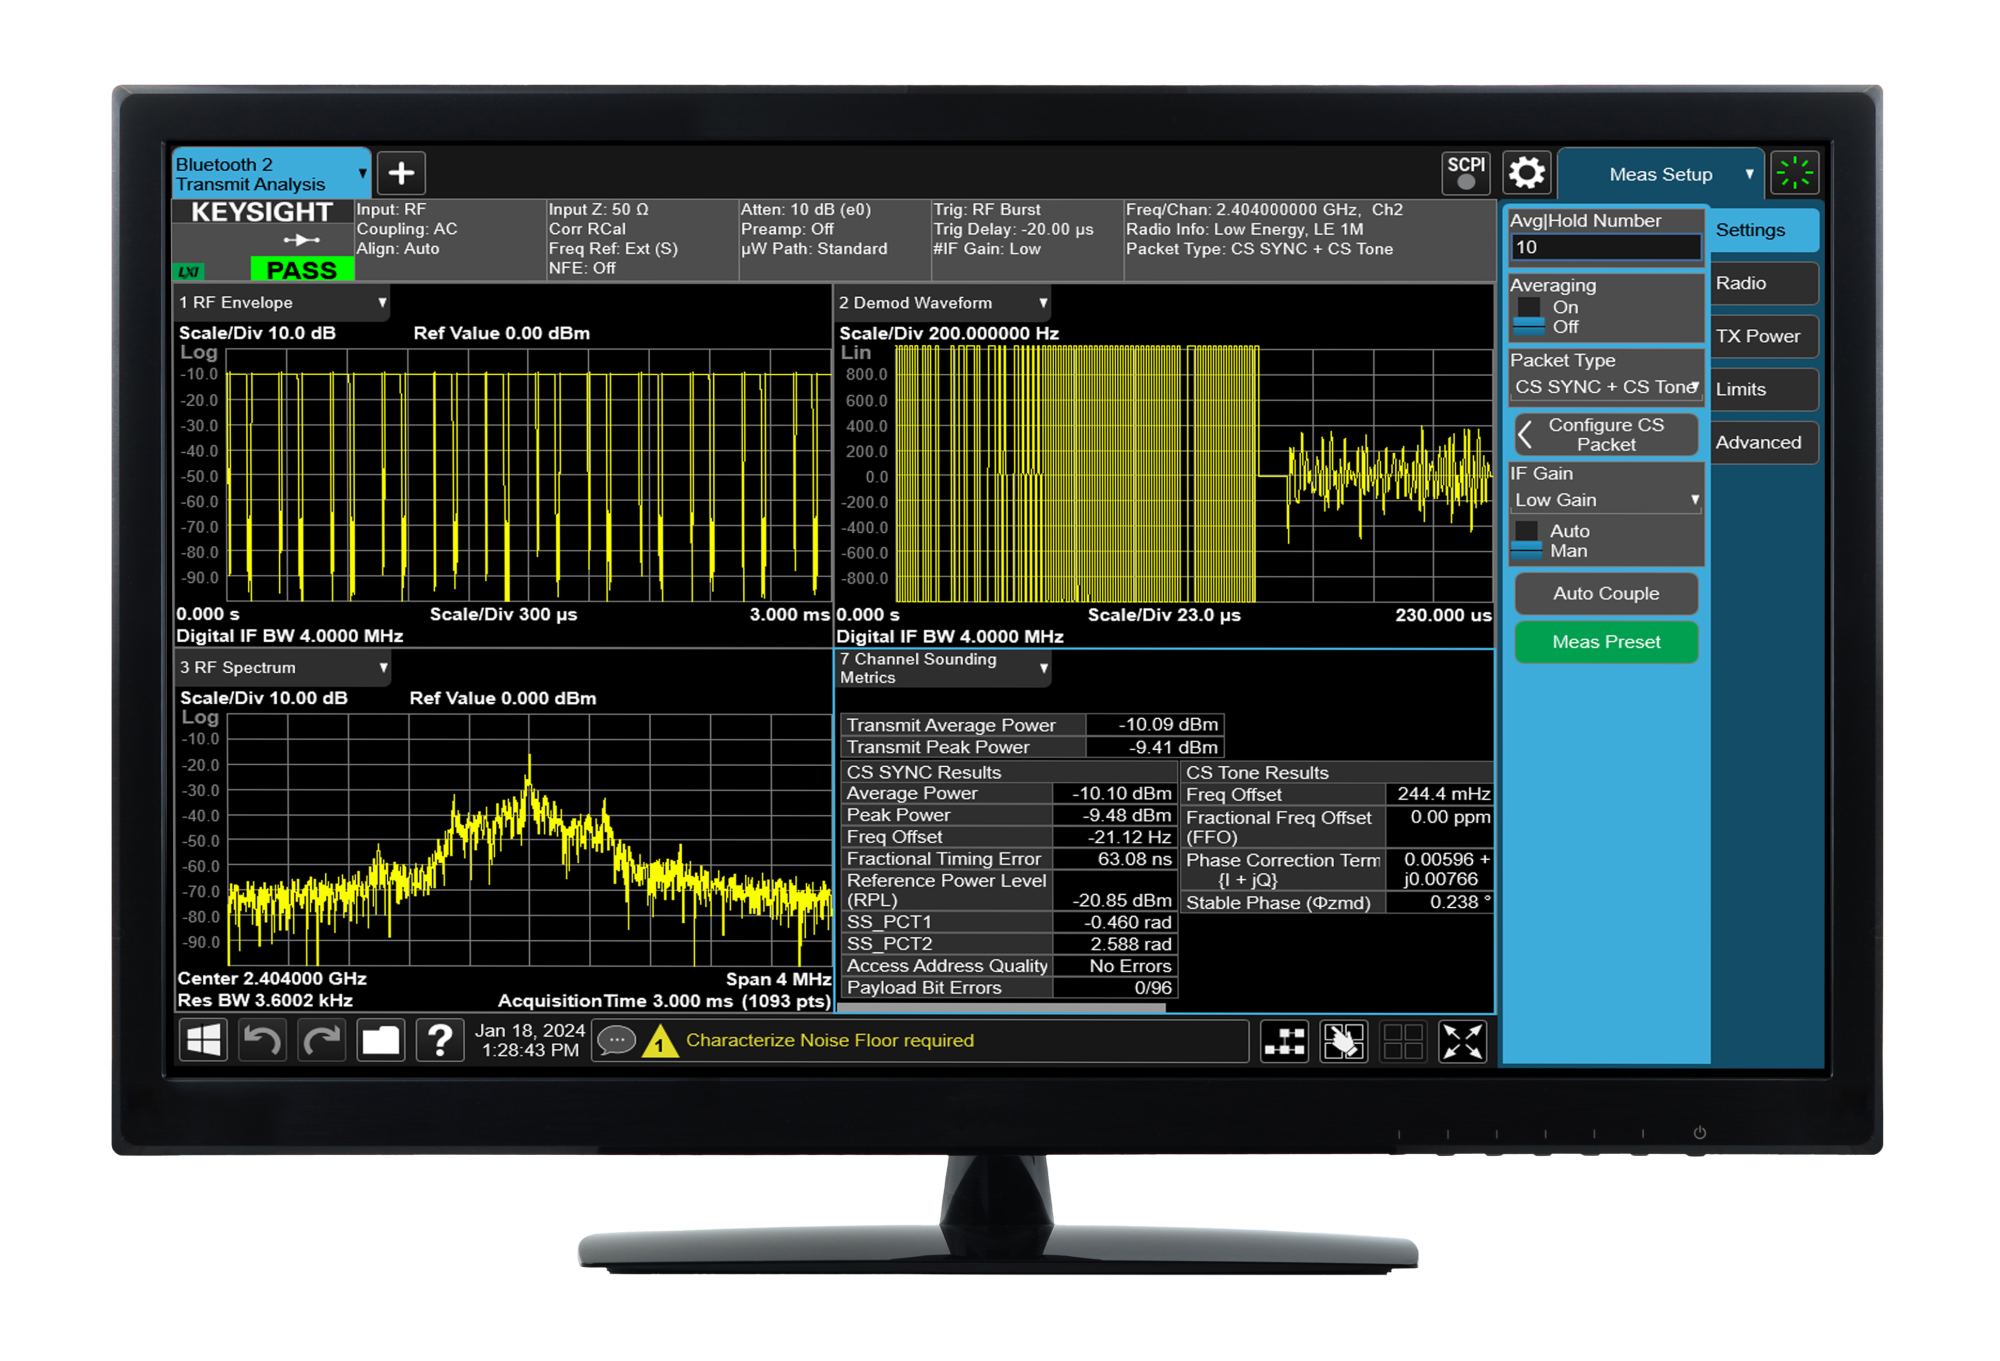Switch to the TX Power tab
The height and width of the screenshot is (1361, 2000).
tap(1758, 336)
